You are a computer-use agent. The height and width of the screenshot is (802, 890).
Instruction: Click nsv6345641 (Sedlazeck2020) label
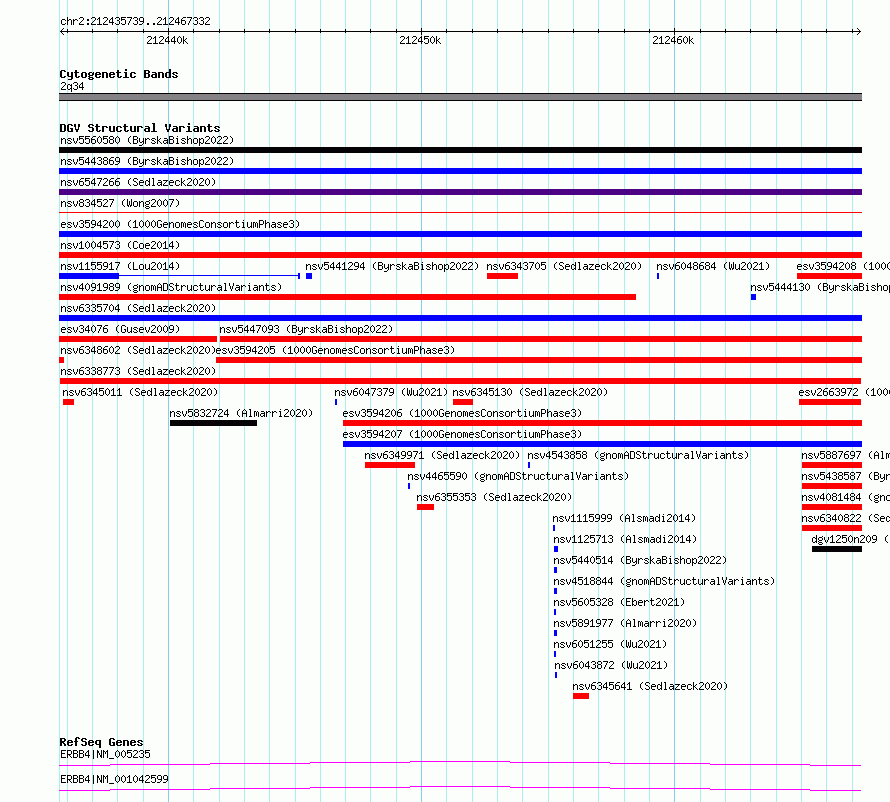pyautogui.click(x=650, y=686)
